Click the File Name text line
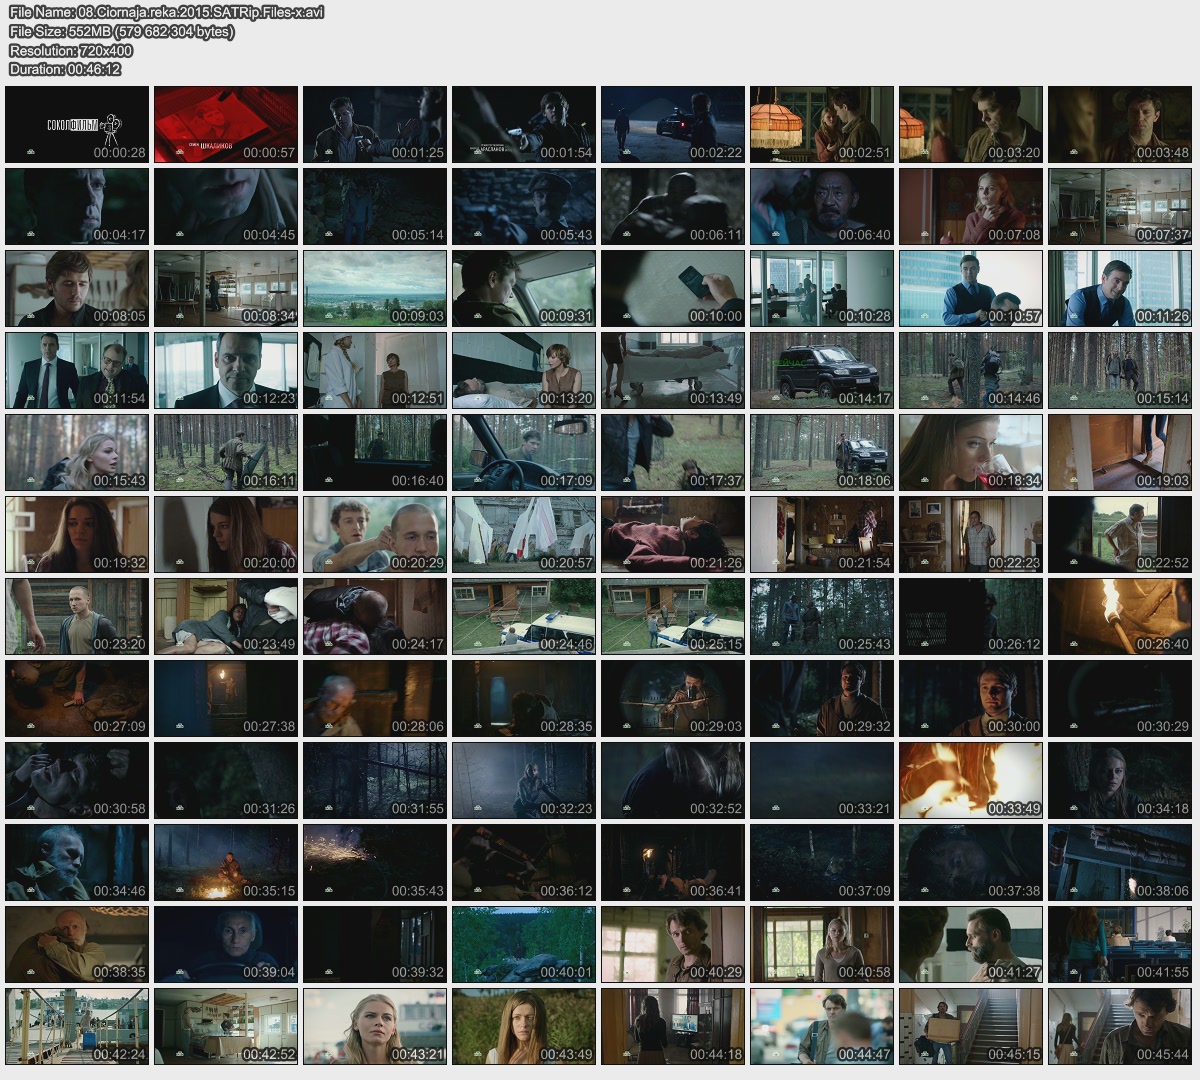This screenshot has width=1200, height=1080. 166,12
